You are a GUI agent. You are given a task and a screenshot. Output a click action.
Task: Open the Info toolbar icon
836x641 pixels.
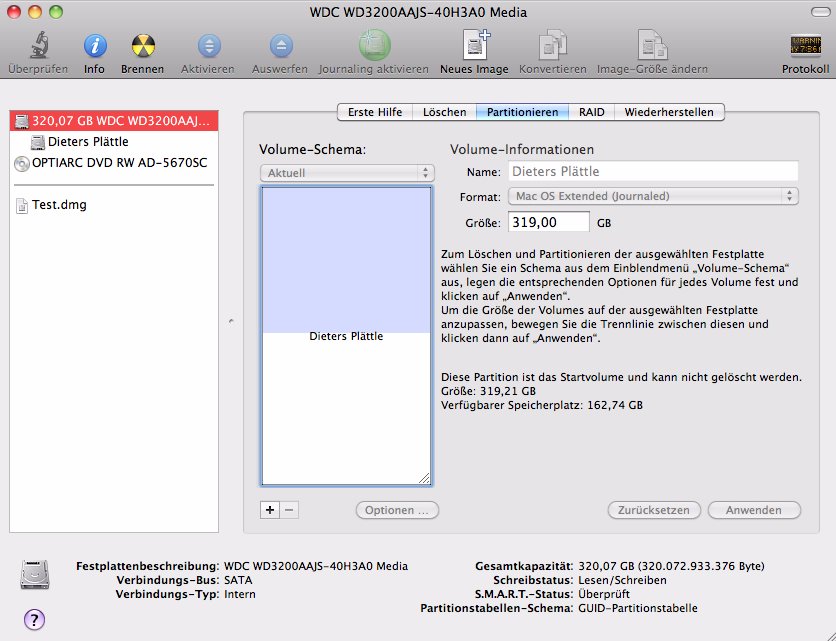(94, 46)
